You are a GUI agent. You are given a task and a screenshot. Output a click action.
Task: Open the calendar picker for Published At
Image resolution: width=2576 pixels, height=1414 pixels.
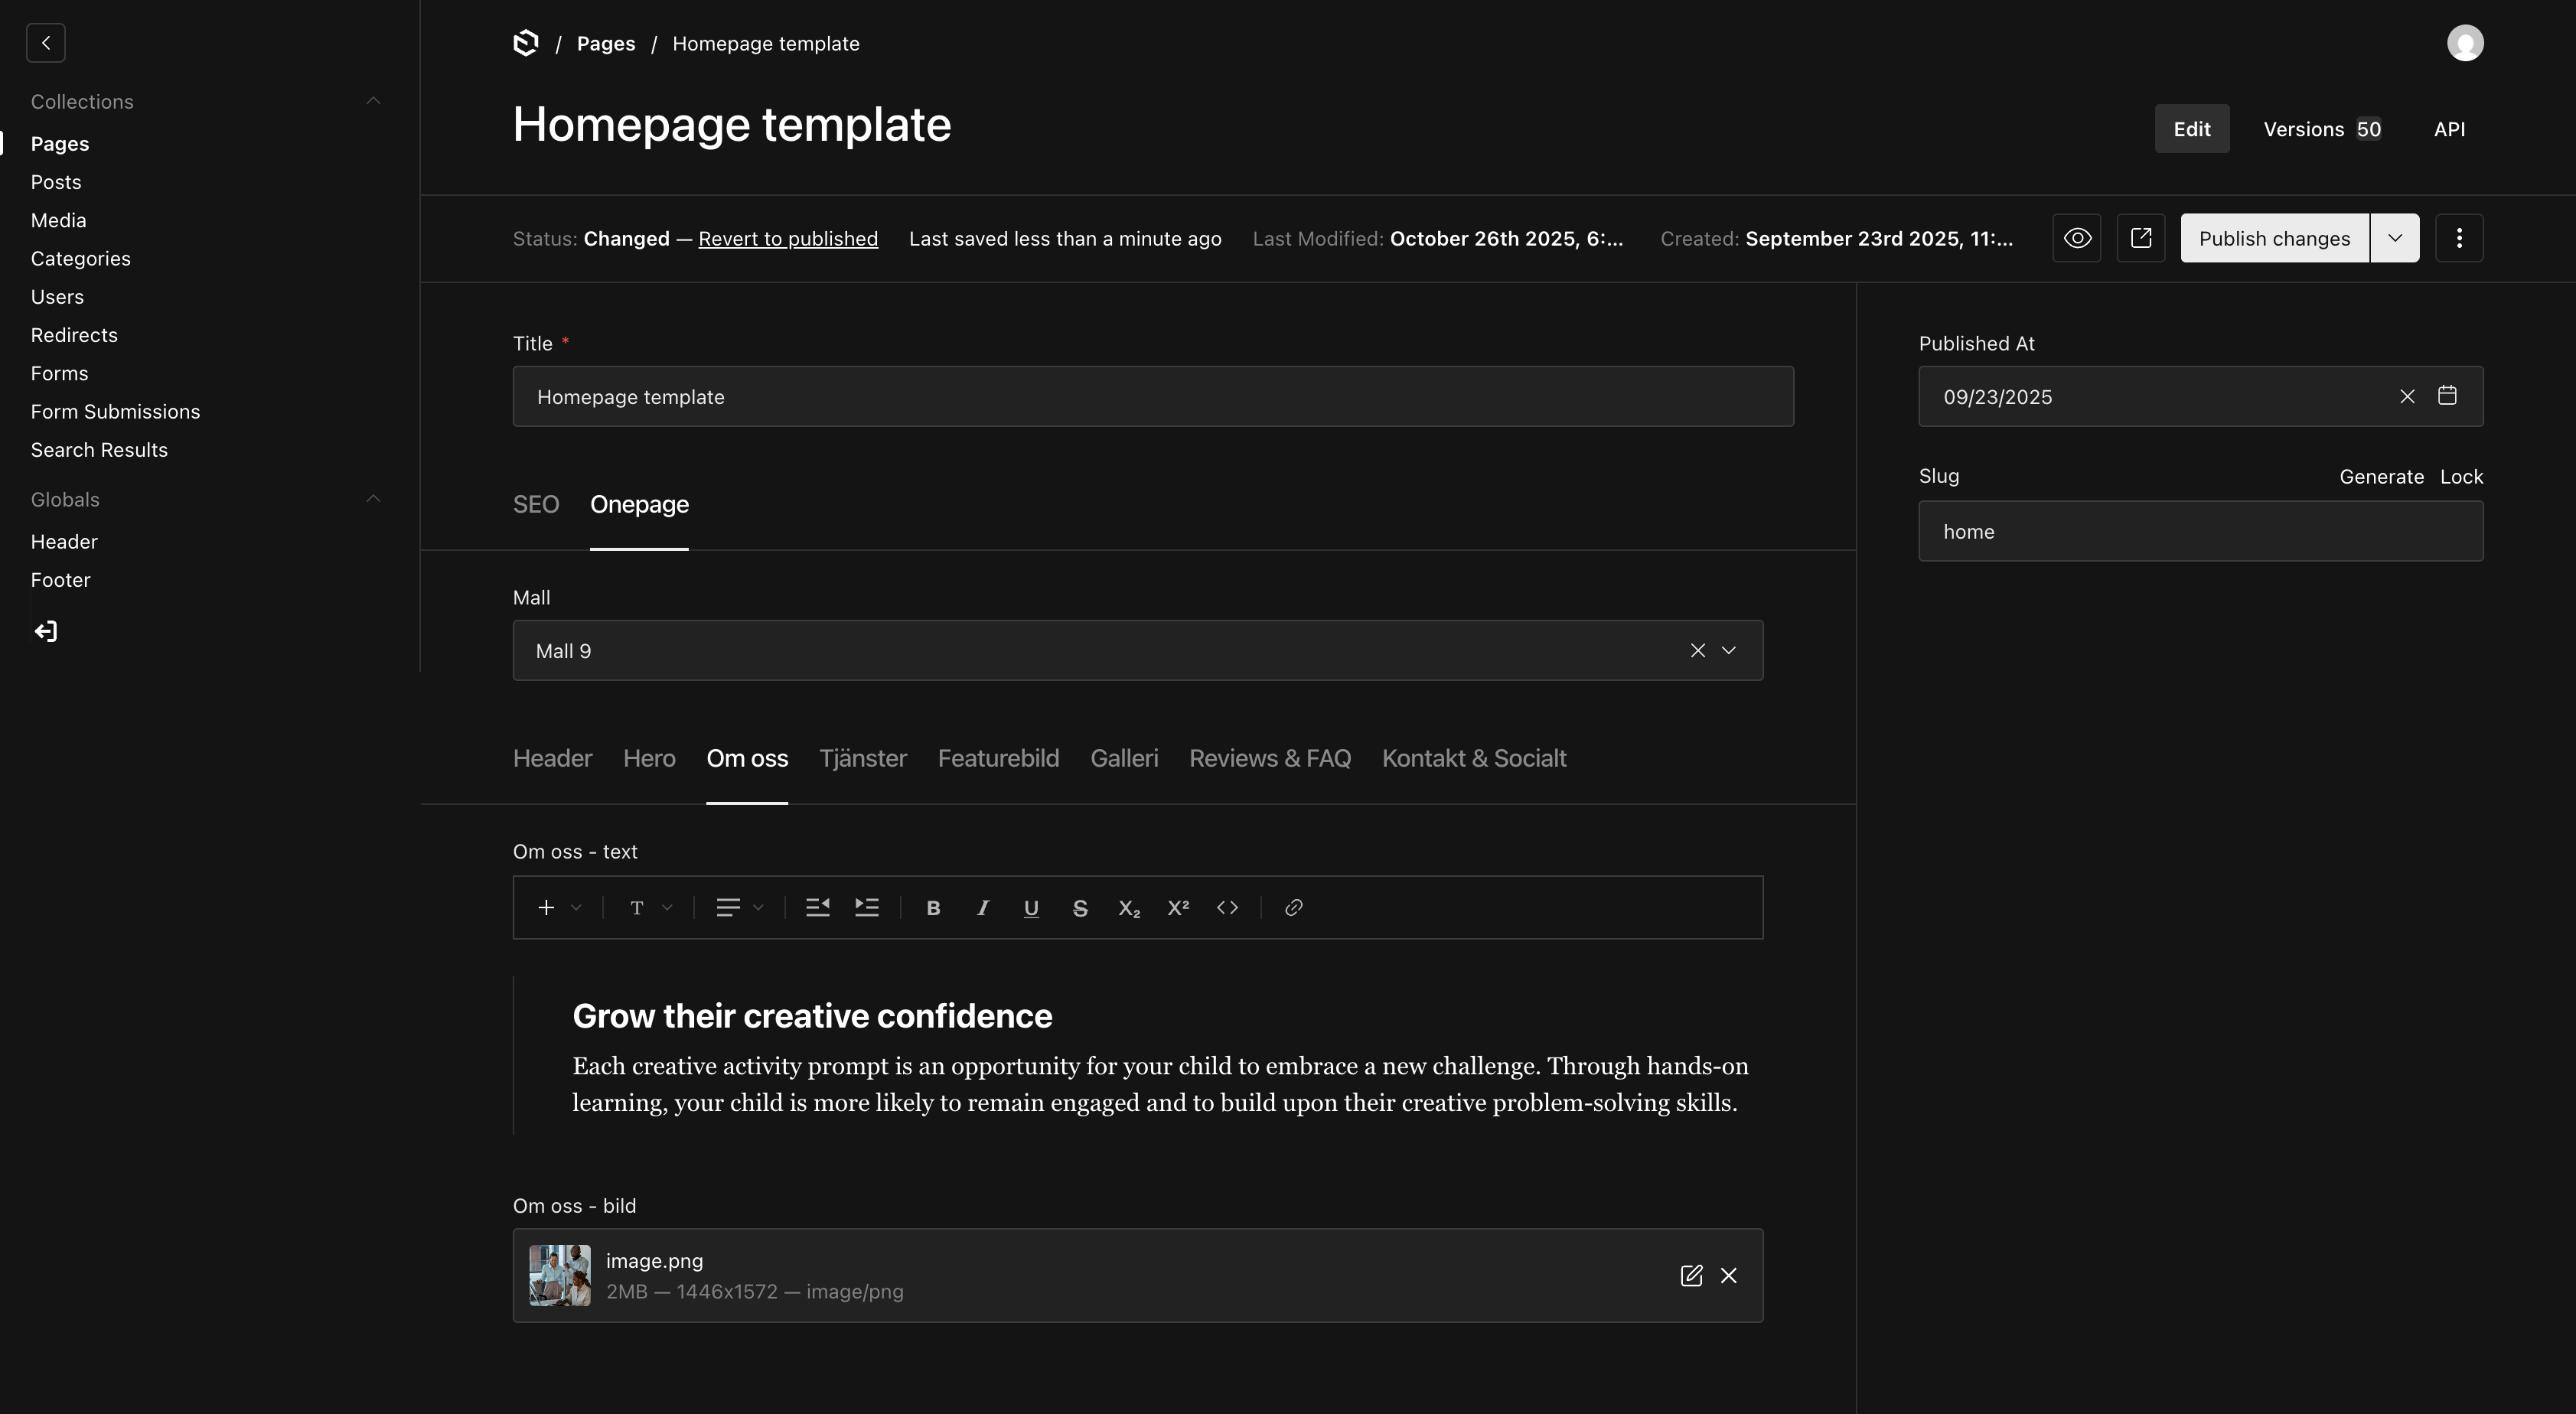[2447, 396]
